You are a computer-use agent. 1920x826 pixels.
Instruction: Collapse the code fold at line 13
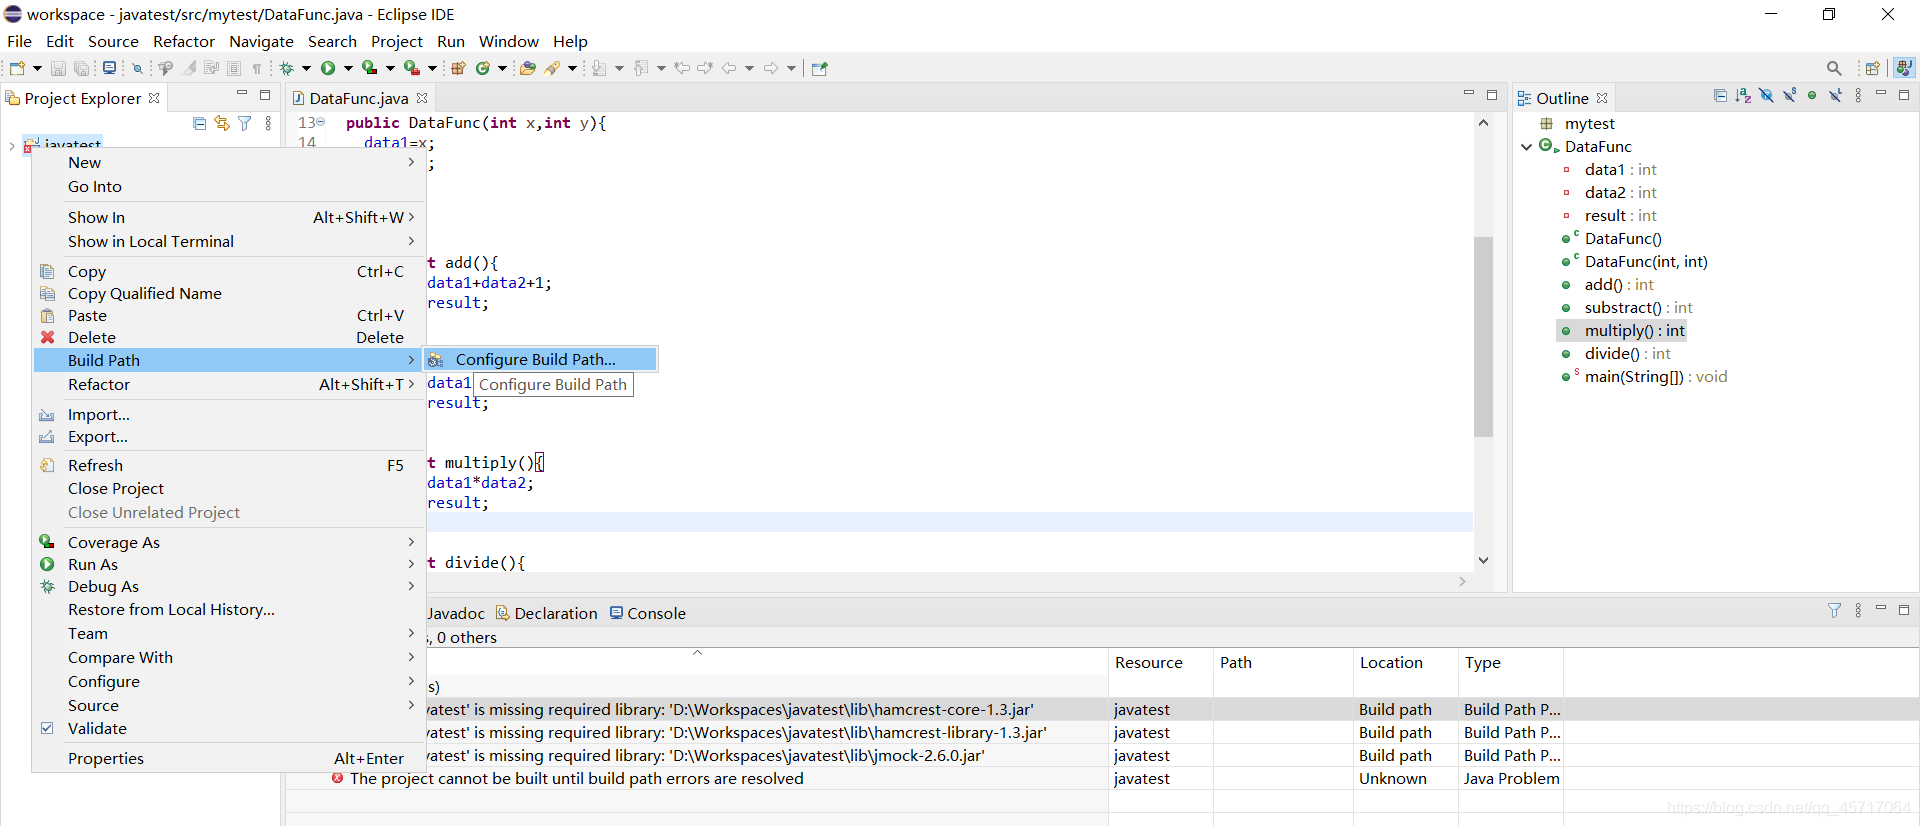(x=321, y=122)
